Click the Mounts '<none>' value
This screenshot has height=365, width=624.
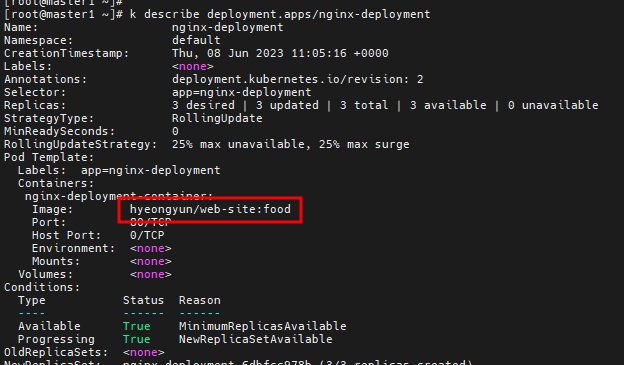(x=150, y=262)
